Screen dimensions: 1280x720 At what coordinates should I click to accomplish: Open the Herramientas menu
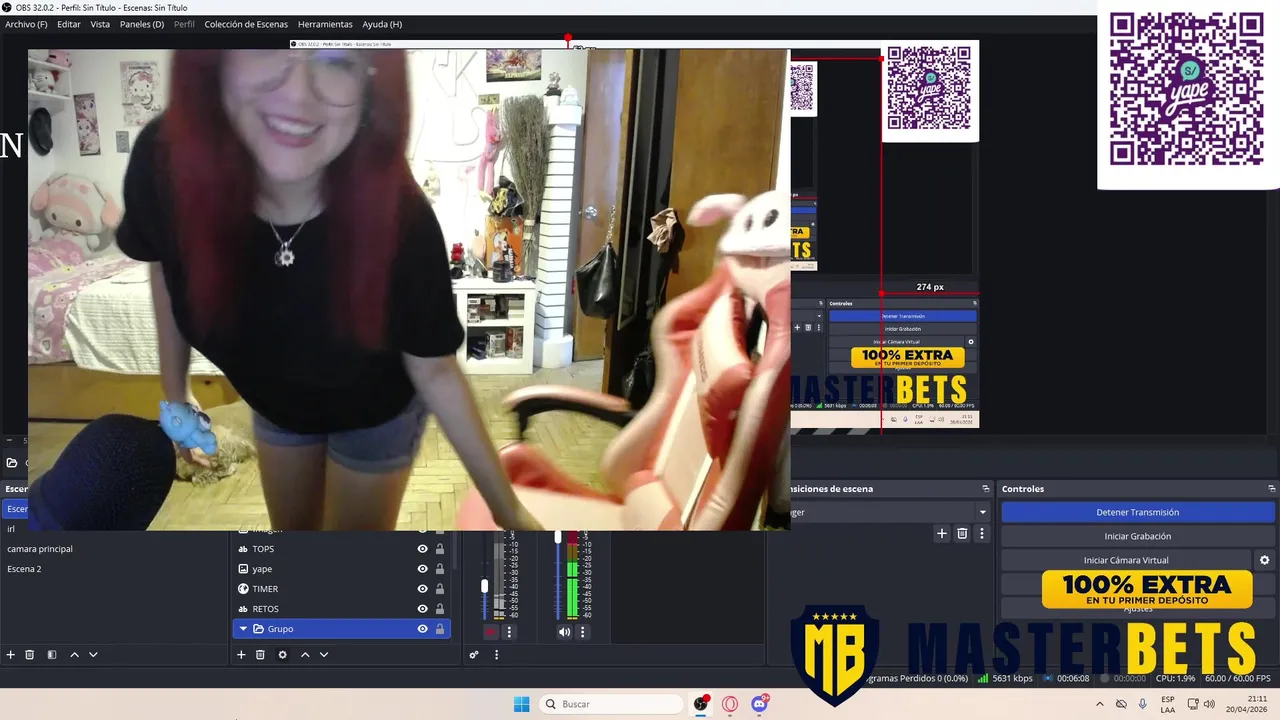tap(325, 24)
